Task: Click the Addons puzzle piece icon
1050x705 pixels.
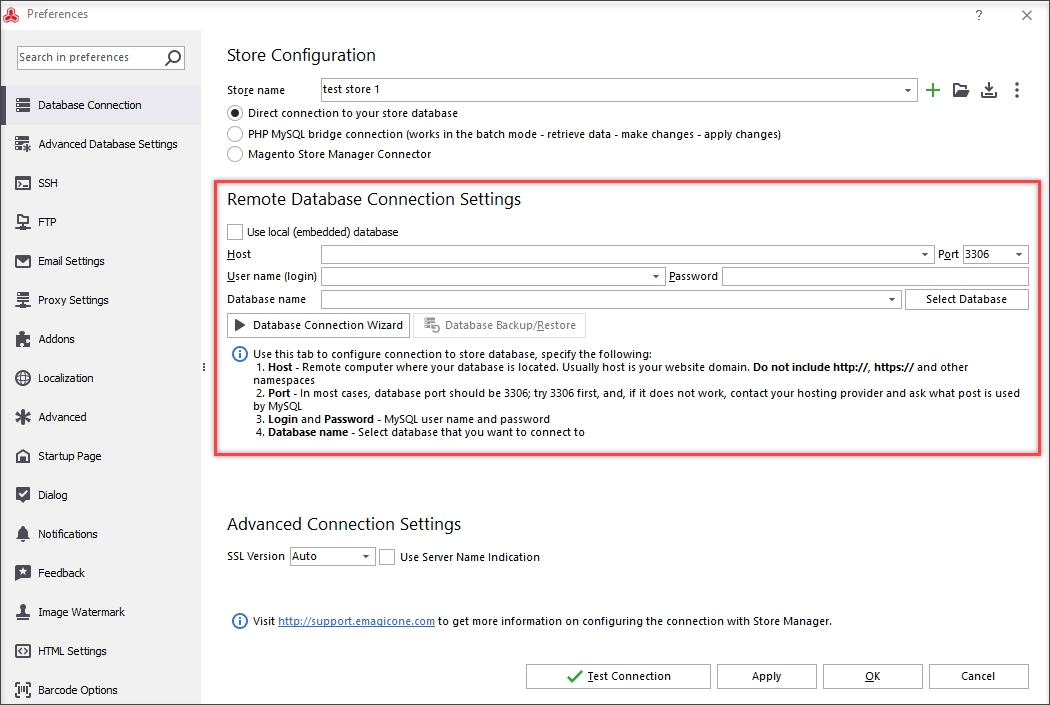Action: tap(23, 339)
